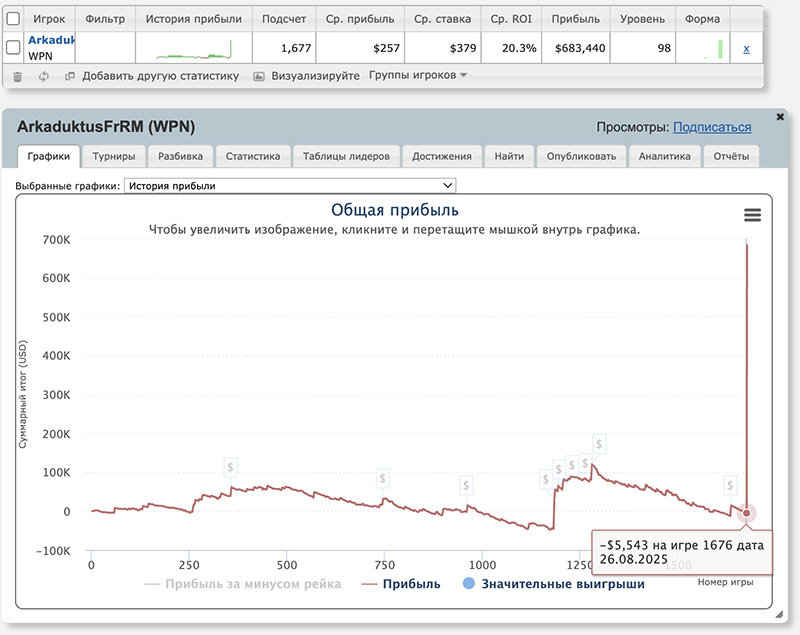Viewport: 800px width, 635px height.
Task: Click the $ marker near game 350
Action: click(230, 467)
